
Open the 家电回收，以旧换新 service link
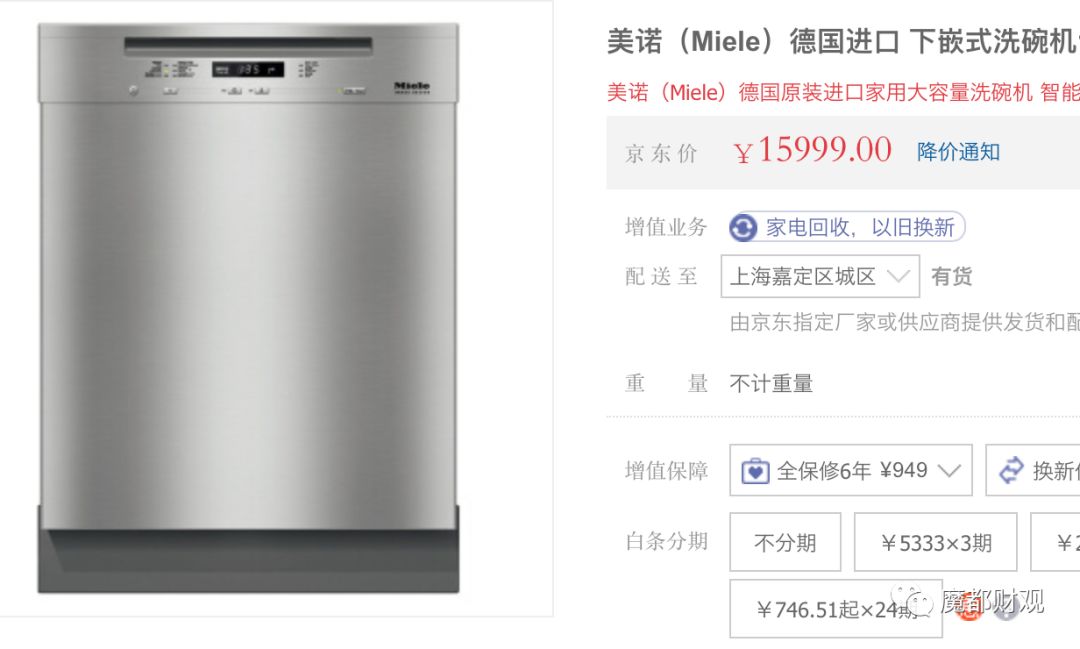click(859, 228)
